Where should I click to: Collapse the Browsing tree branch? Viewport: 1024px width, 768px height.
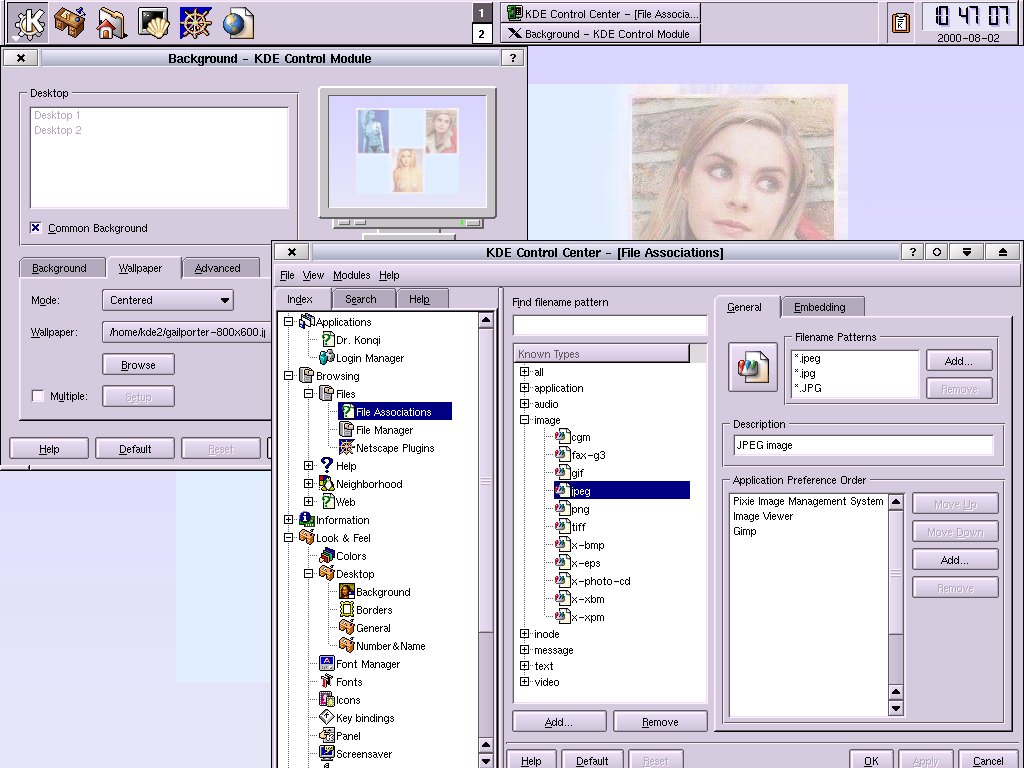click(x=289, y=376)
